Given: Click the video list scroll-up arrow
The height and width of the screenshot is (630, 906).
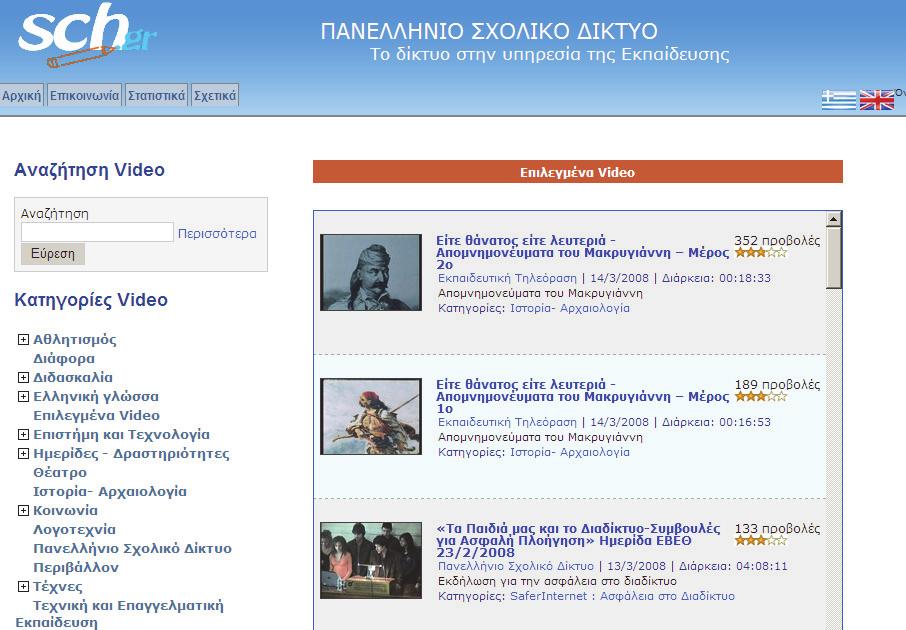Looking at the screenshot, I should (833, 219).
